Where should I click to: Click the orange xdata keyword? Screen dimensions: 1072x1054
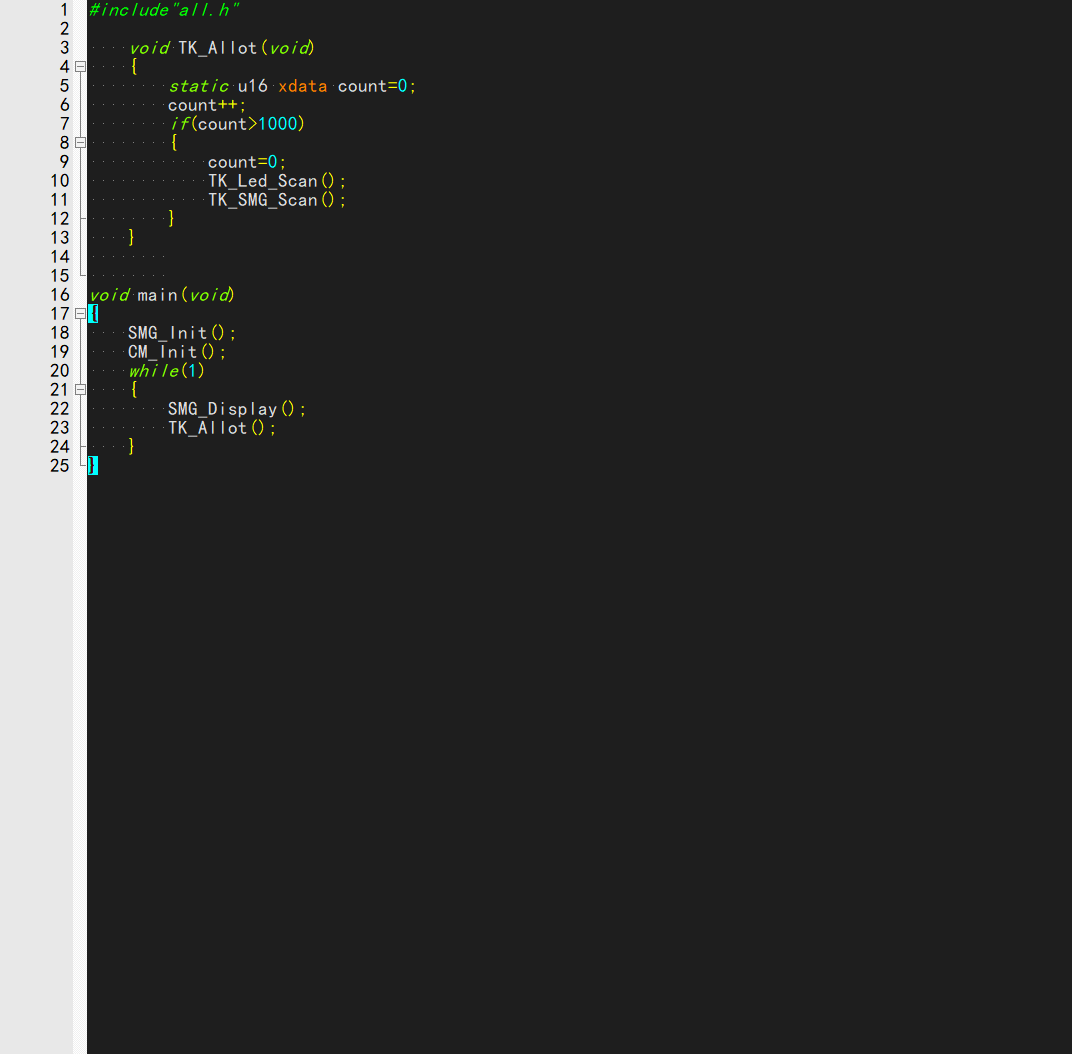click(302, 86)
